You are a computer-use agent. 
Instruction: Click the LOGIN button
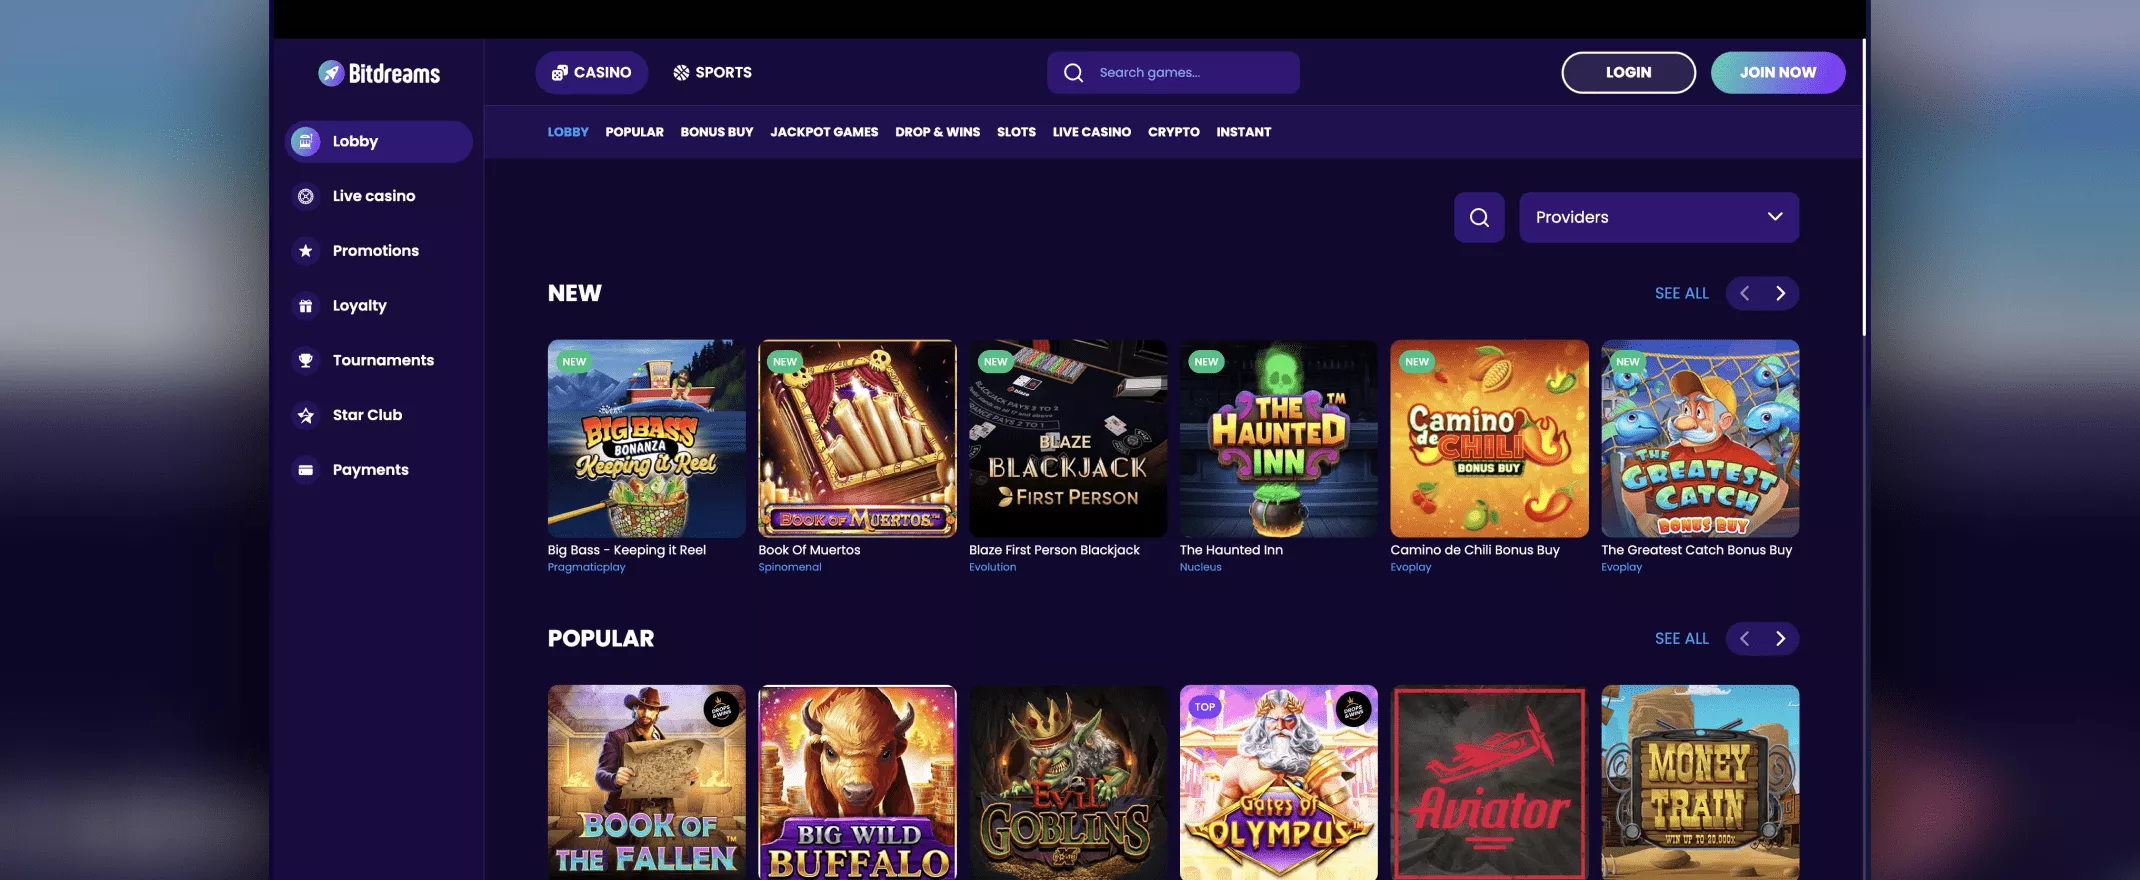pos(1628,73)
